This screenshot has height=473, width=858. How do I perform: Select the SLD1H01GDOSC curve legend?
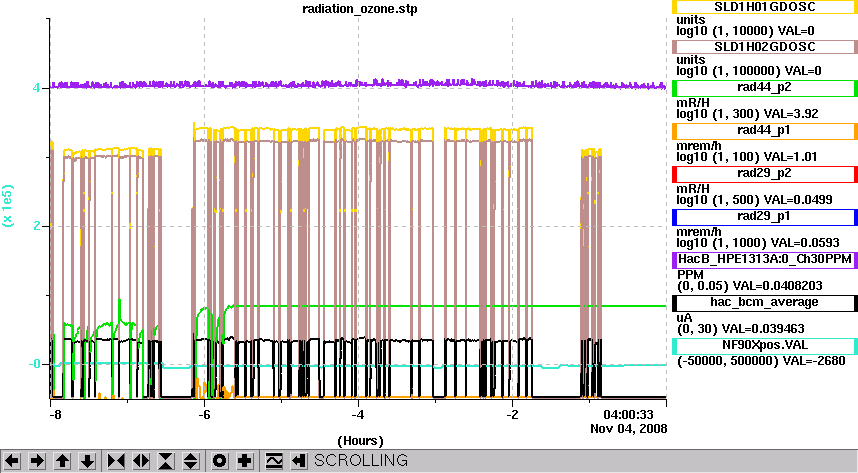(x=764, y=7)
